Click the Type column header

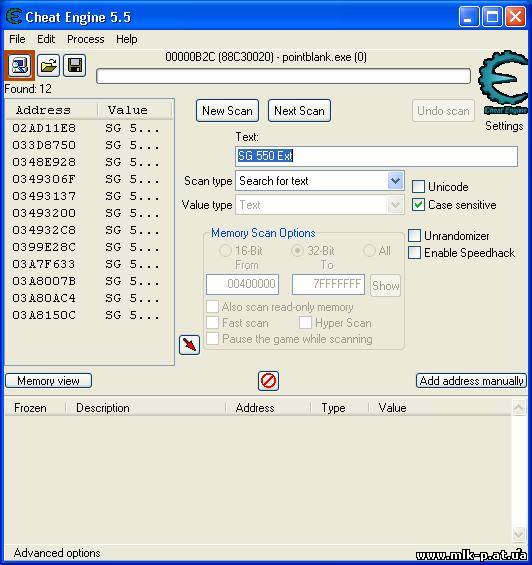point(340,408)
